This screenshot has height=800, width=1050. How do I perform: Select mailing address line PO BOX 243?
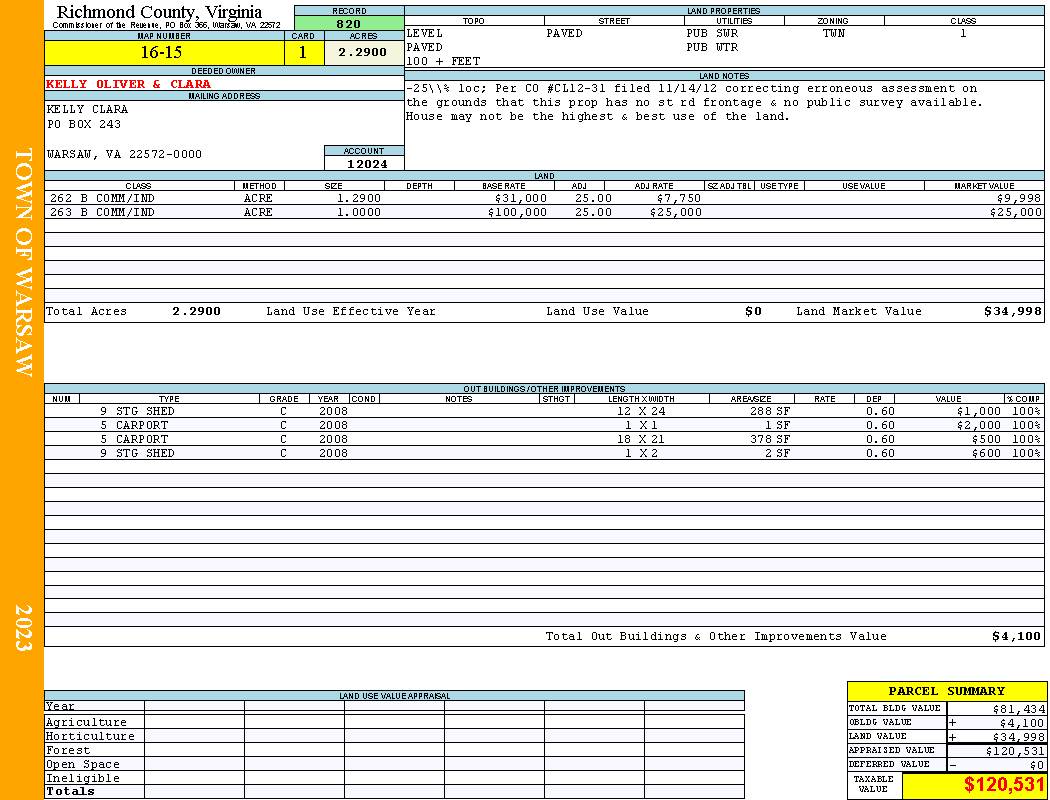(x=84, y=124)
